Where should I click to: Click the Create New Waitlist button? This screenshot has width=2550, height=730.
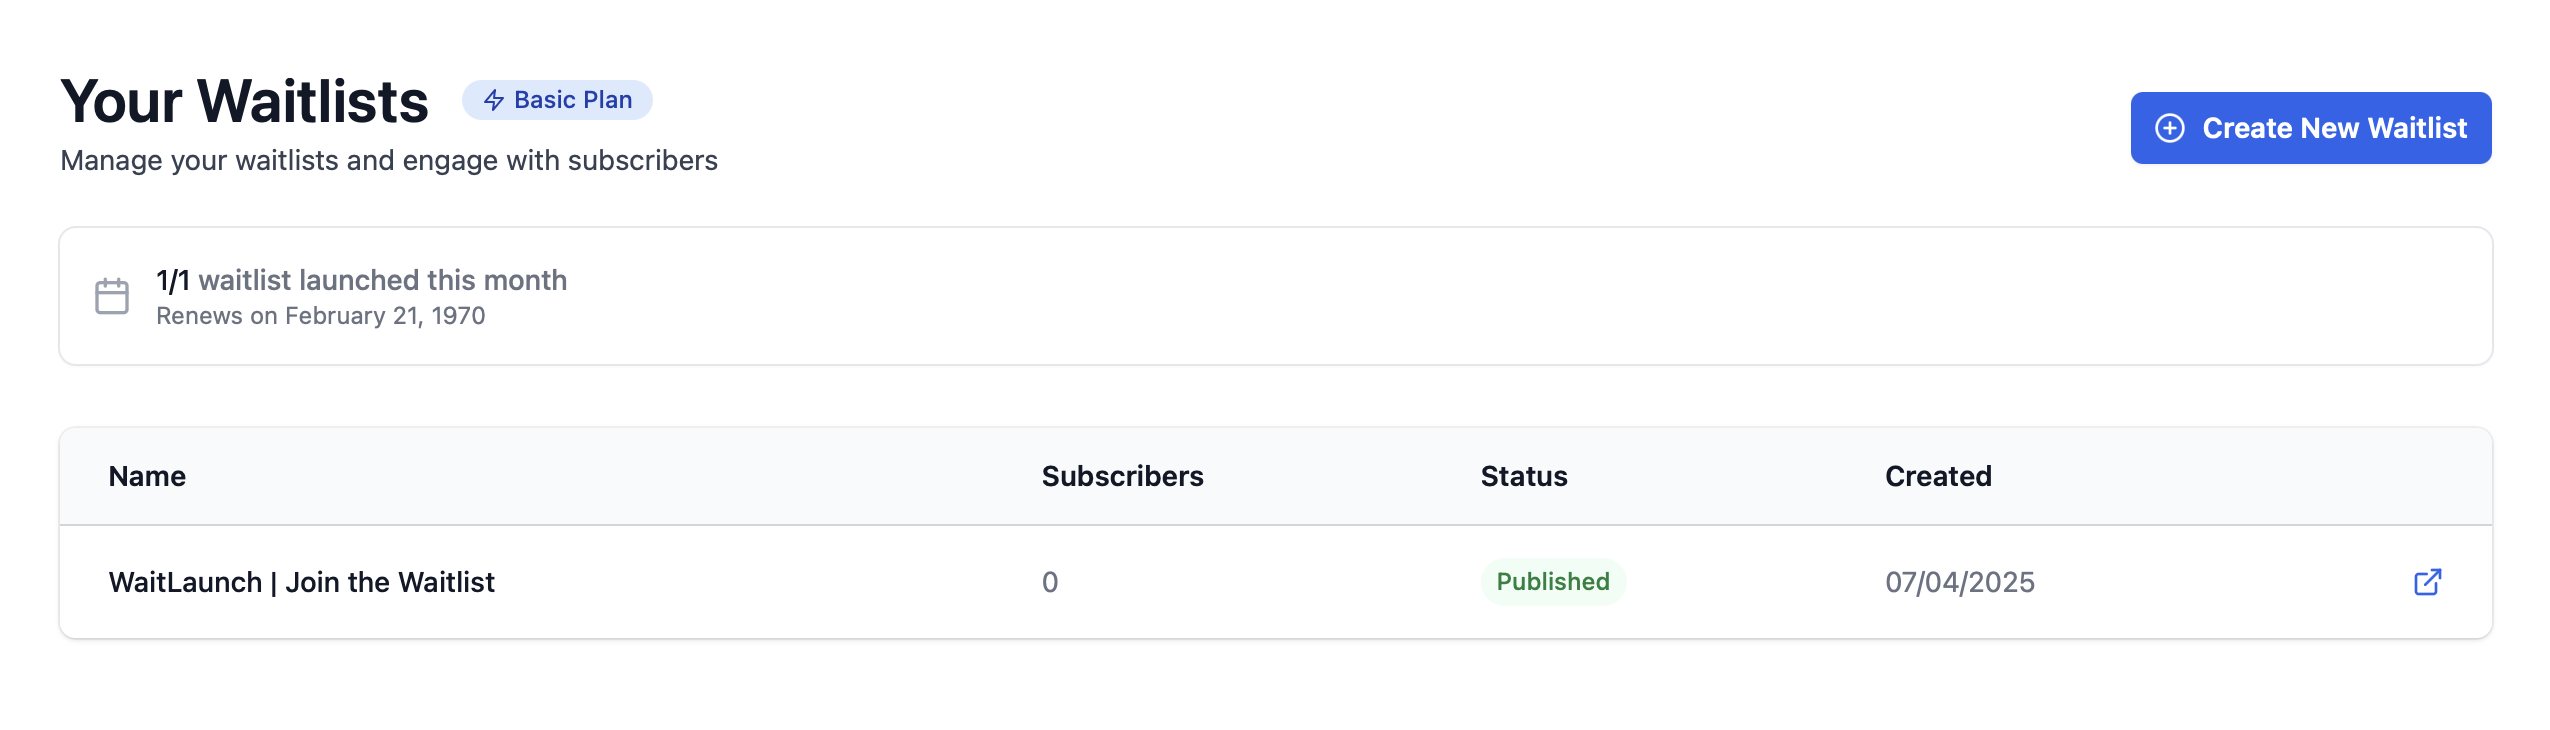tap(2310, 128)
